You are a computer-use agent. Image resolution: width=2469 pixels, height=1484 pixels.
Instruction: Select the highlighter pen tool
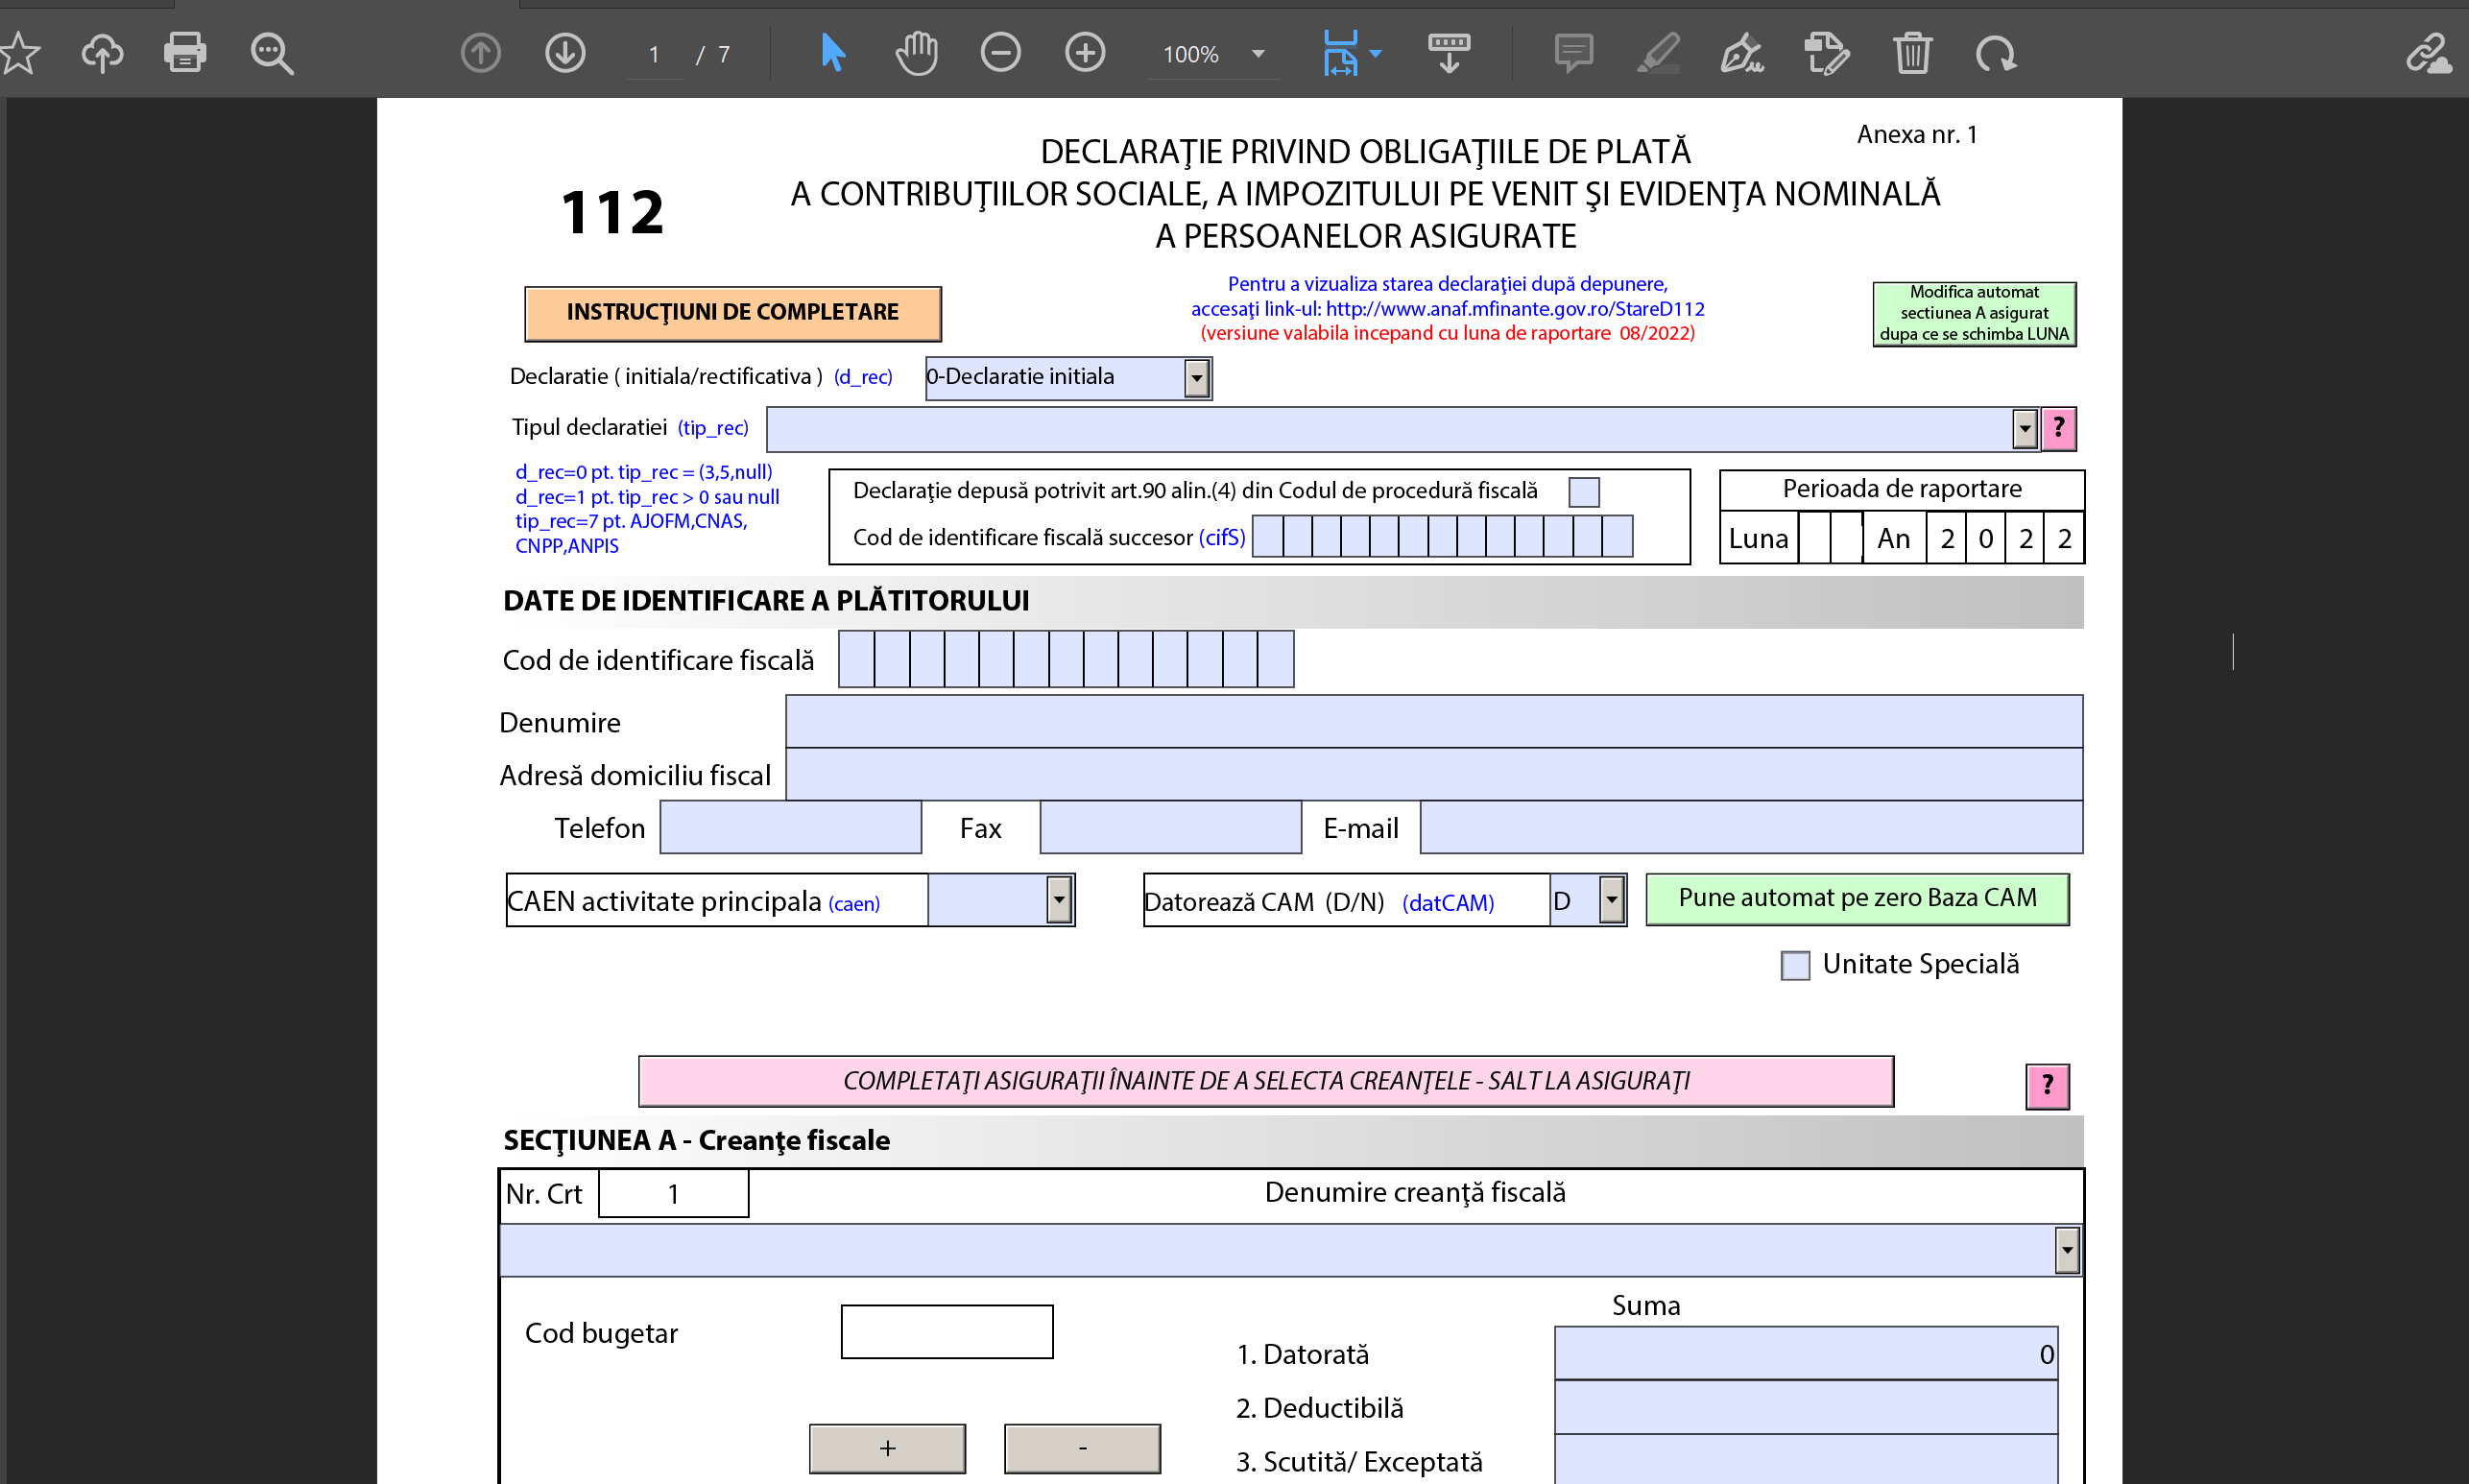tap(1658, 53)
